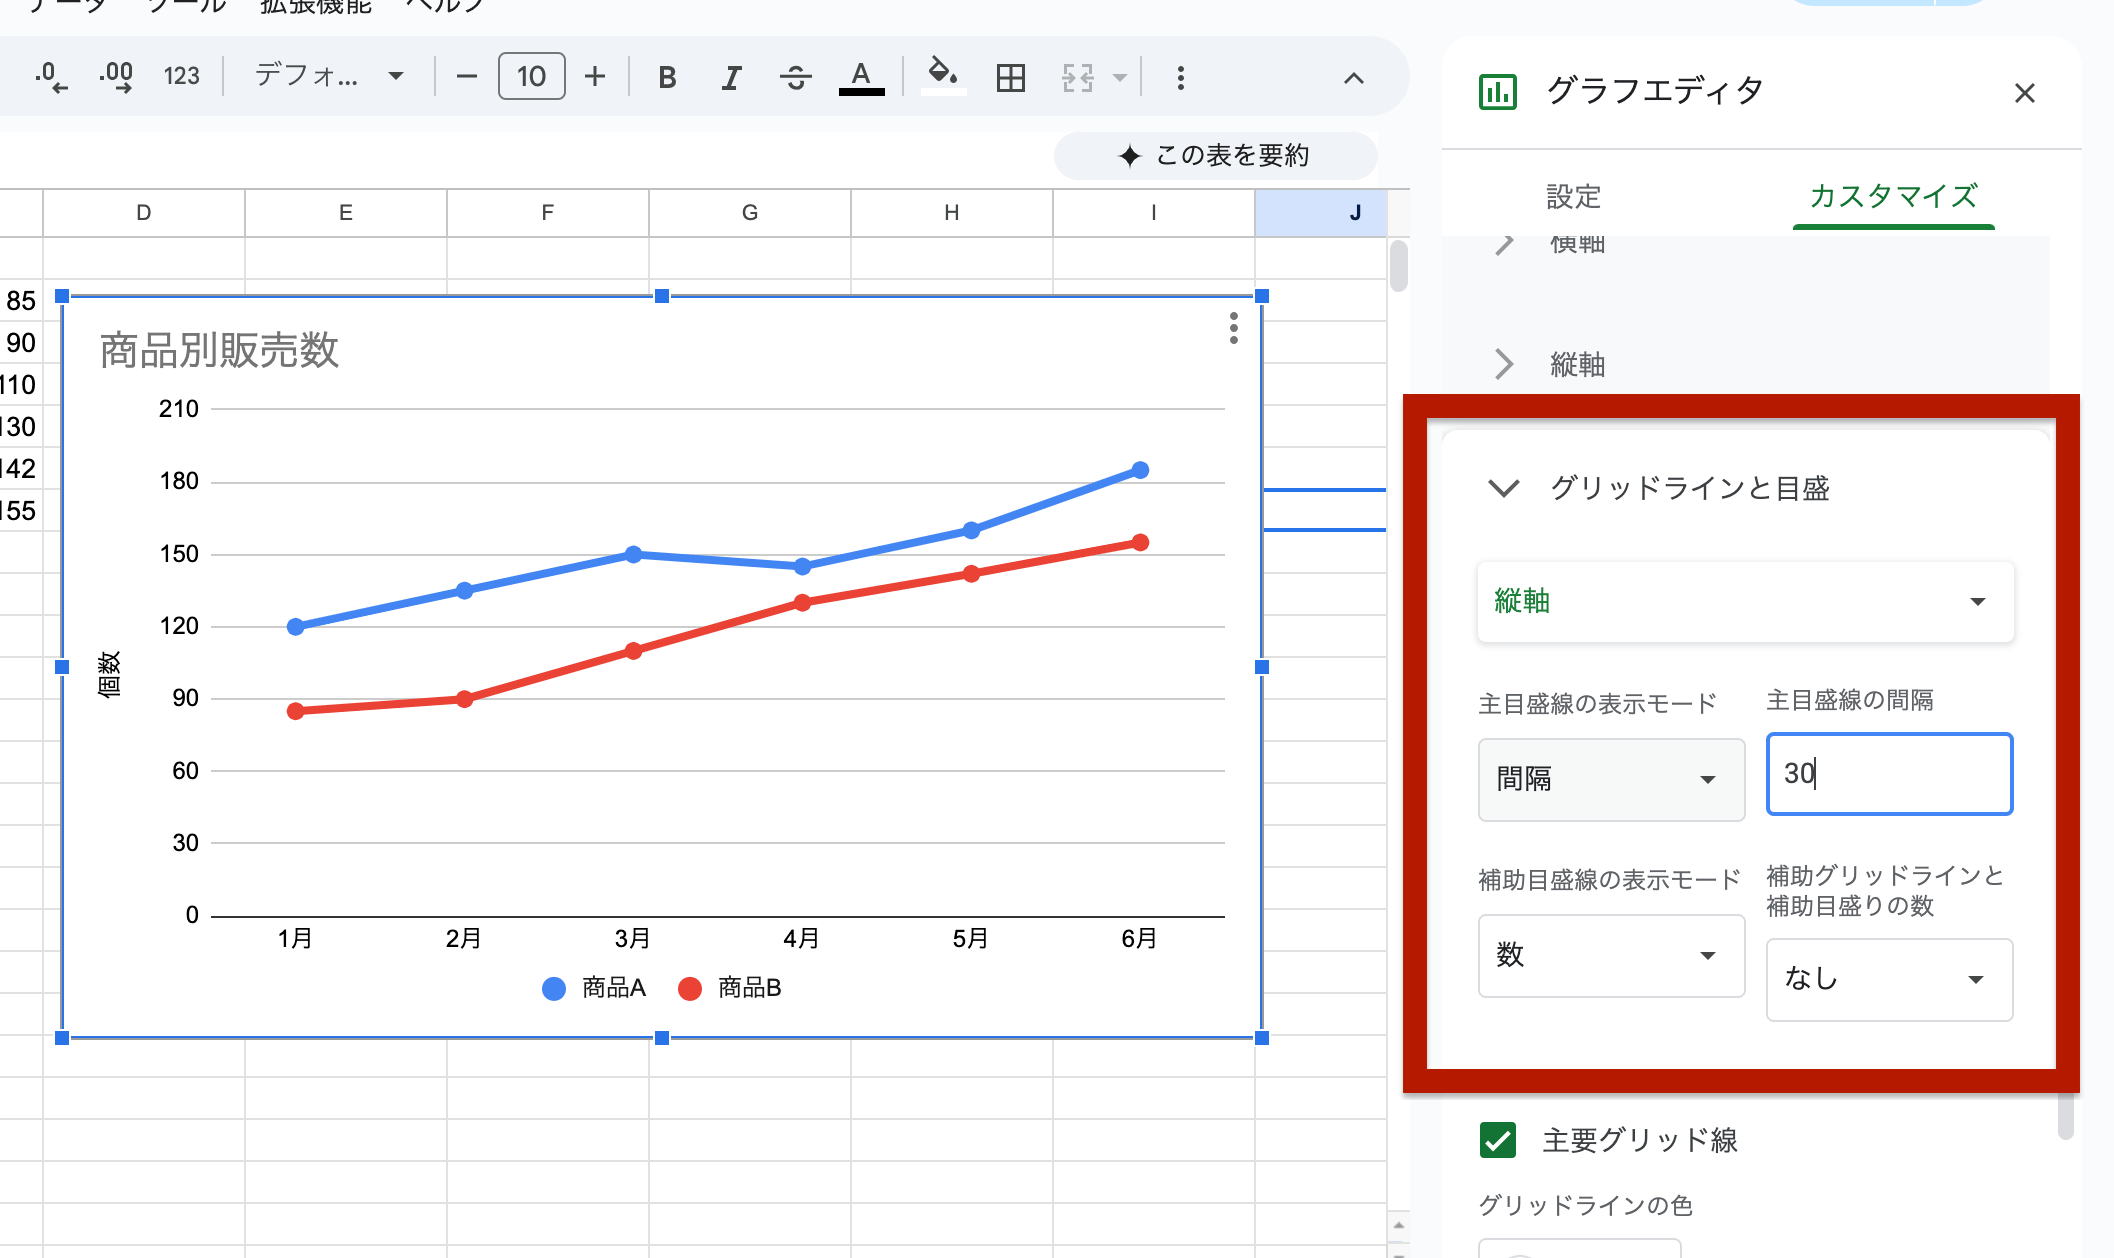Open the fill color tool
This screenshot has width=2114, height=1258.
click(941, 76)
